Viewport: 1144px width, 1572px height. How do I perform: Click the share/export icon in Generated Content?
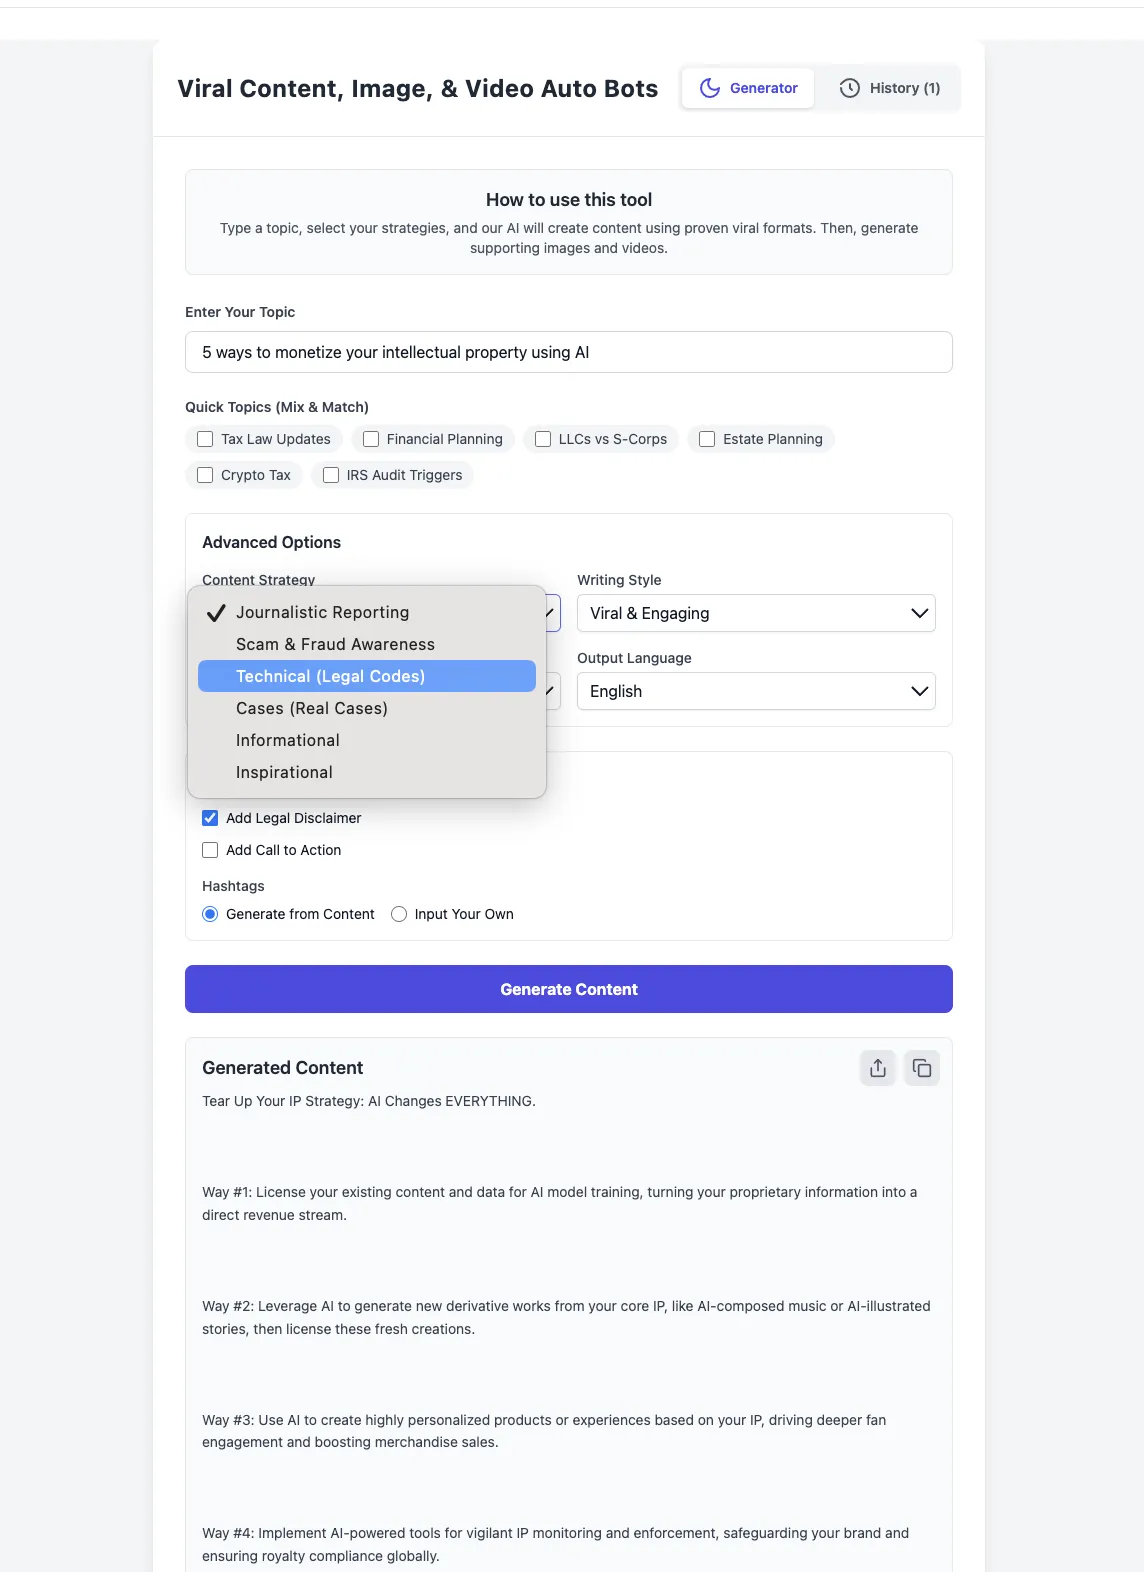click(878, 1068)
